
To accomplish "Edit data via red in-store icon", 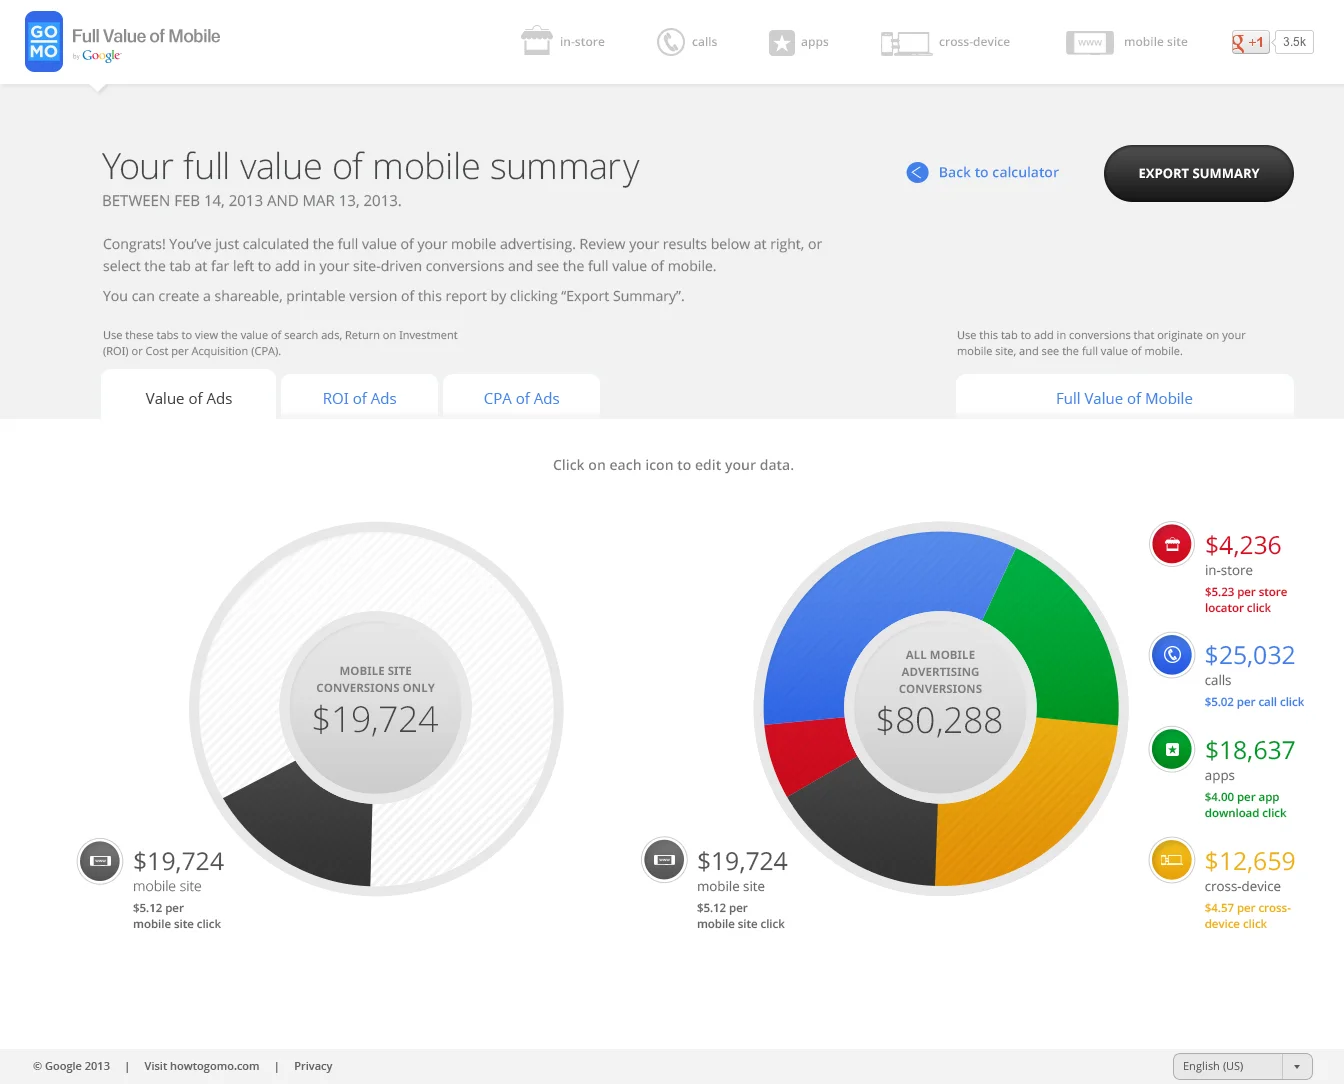I will point(1172,544).
